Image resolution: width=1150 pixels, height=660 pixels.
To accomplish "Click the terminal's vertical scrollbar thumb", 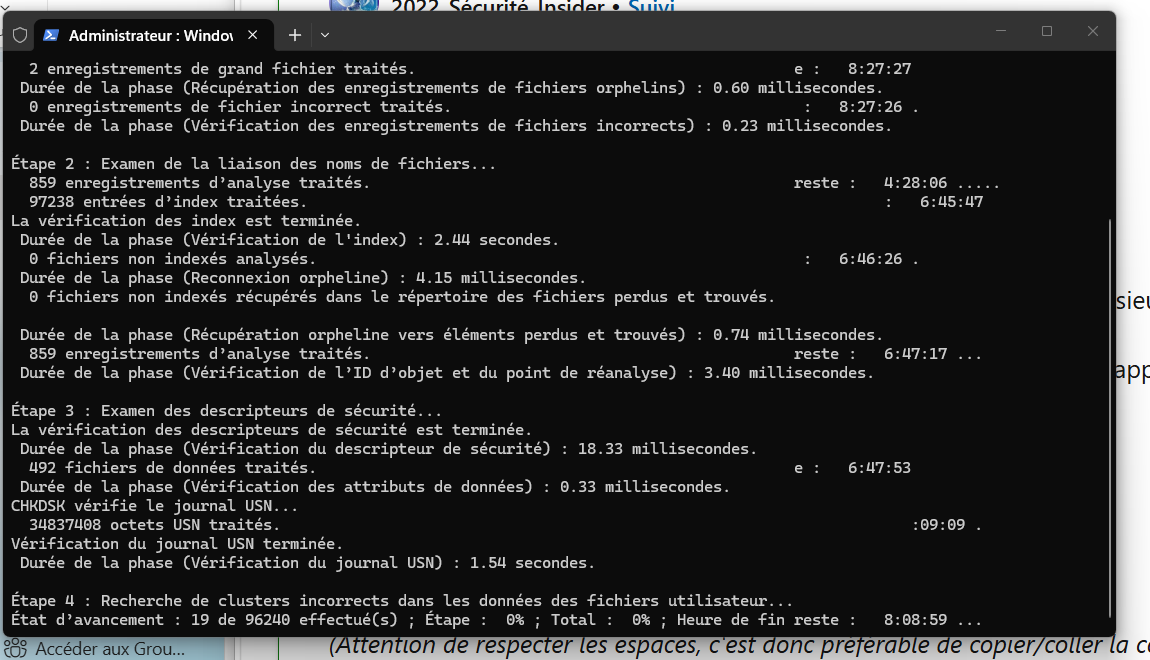I will coord(1110,419).
